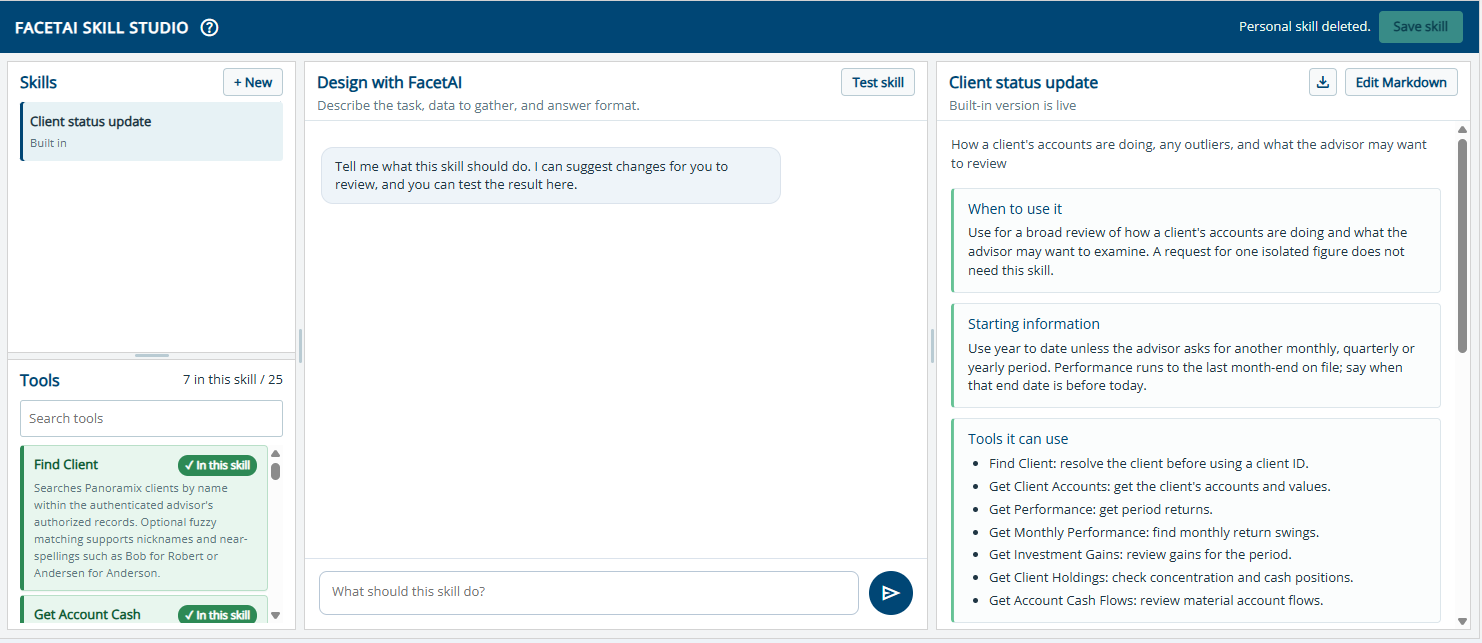This screenshot has width=1482, height=643.
Task: Send message with the paper plane icon
Action: point(891,593)
